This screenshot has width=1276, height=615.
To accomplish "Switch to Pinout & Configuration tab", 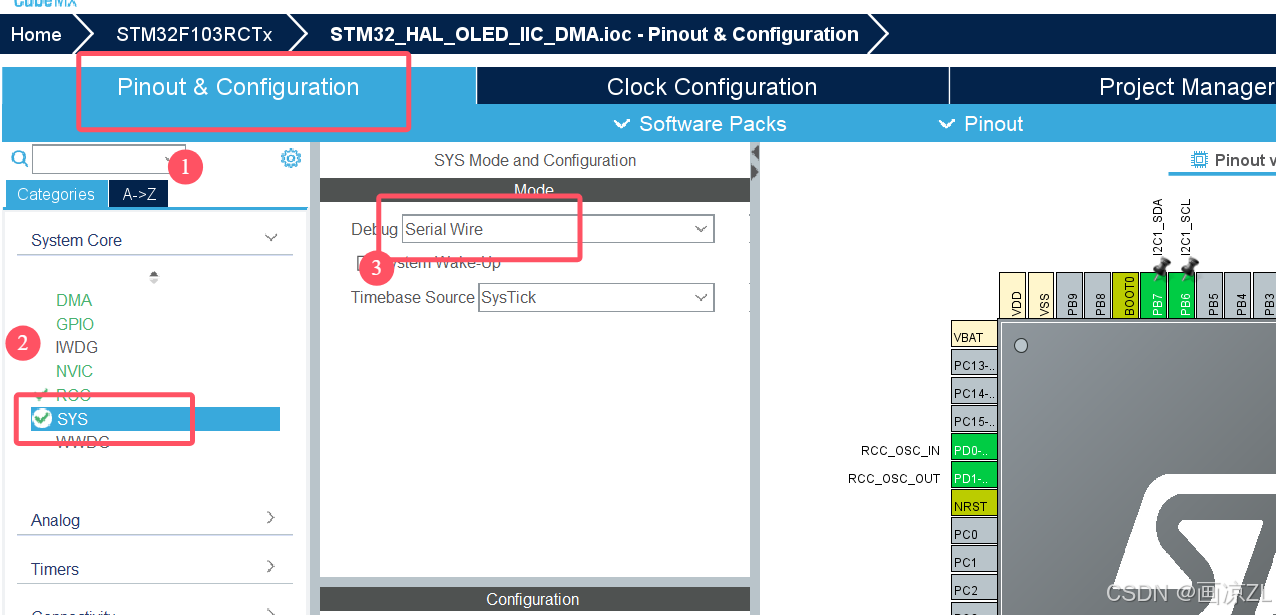I will 238,87.
